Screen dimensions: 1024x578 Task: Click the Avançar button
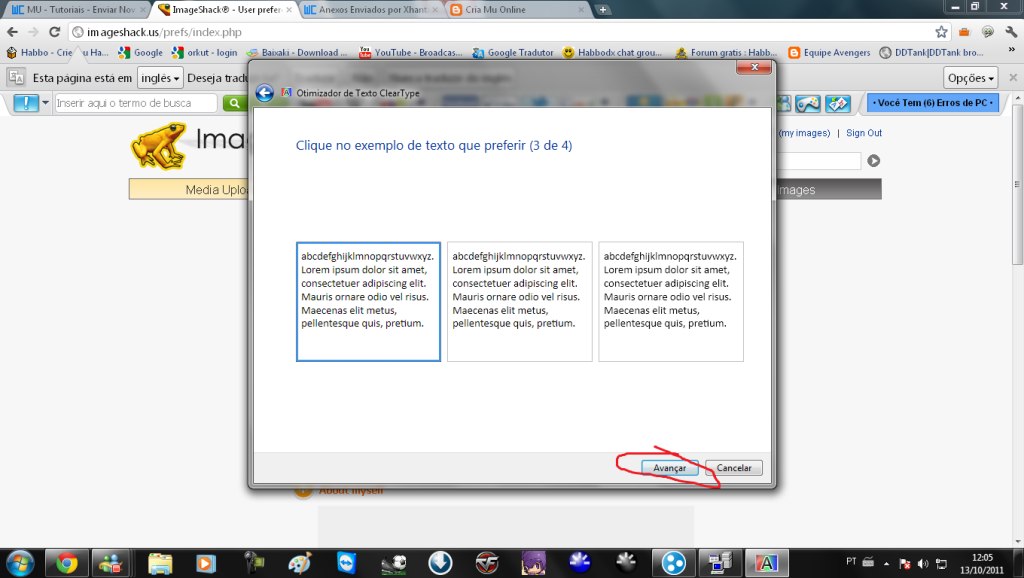(x=669, y=468)
